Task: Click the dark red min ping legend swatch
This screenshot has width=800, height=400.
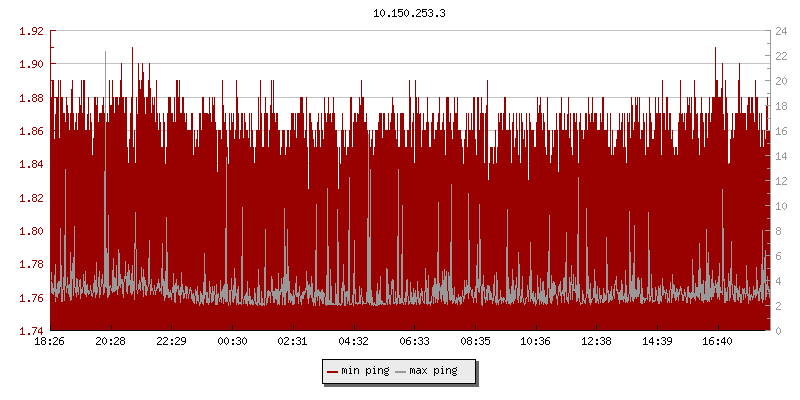Action: click(332, 371)
